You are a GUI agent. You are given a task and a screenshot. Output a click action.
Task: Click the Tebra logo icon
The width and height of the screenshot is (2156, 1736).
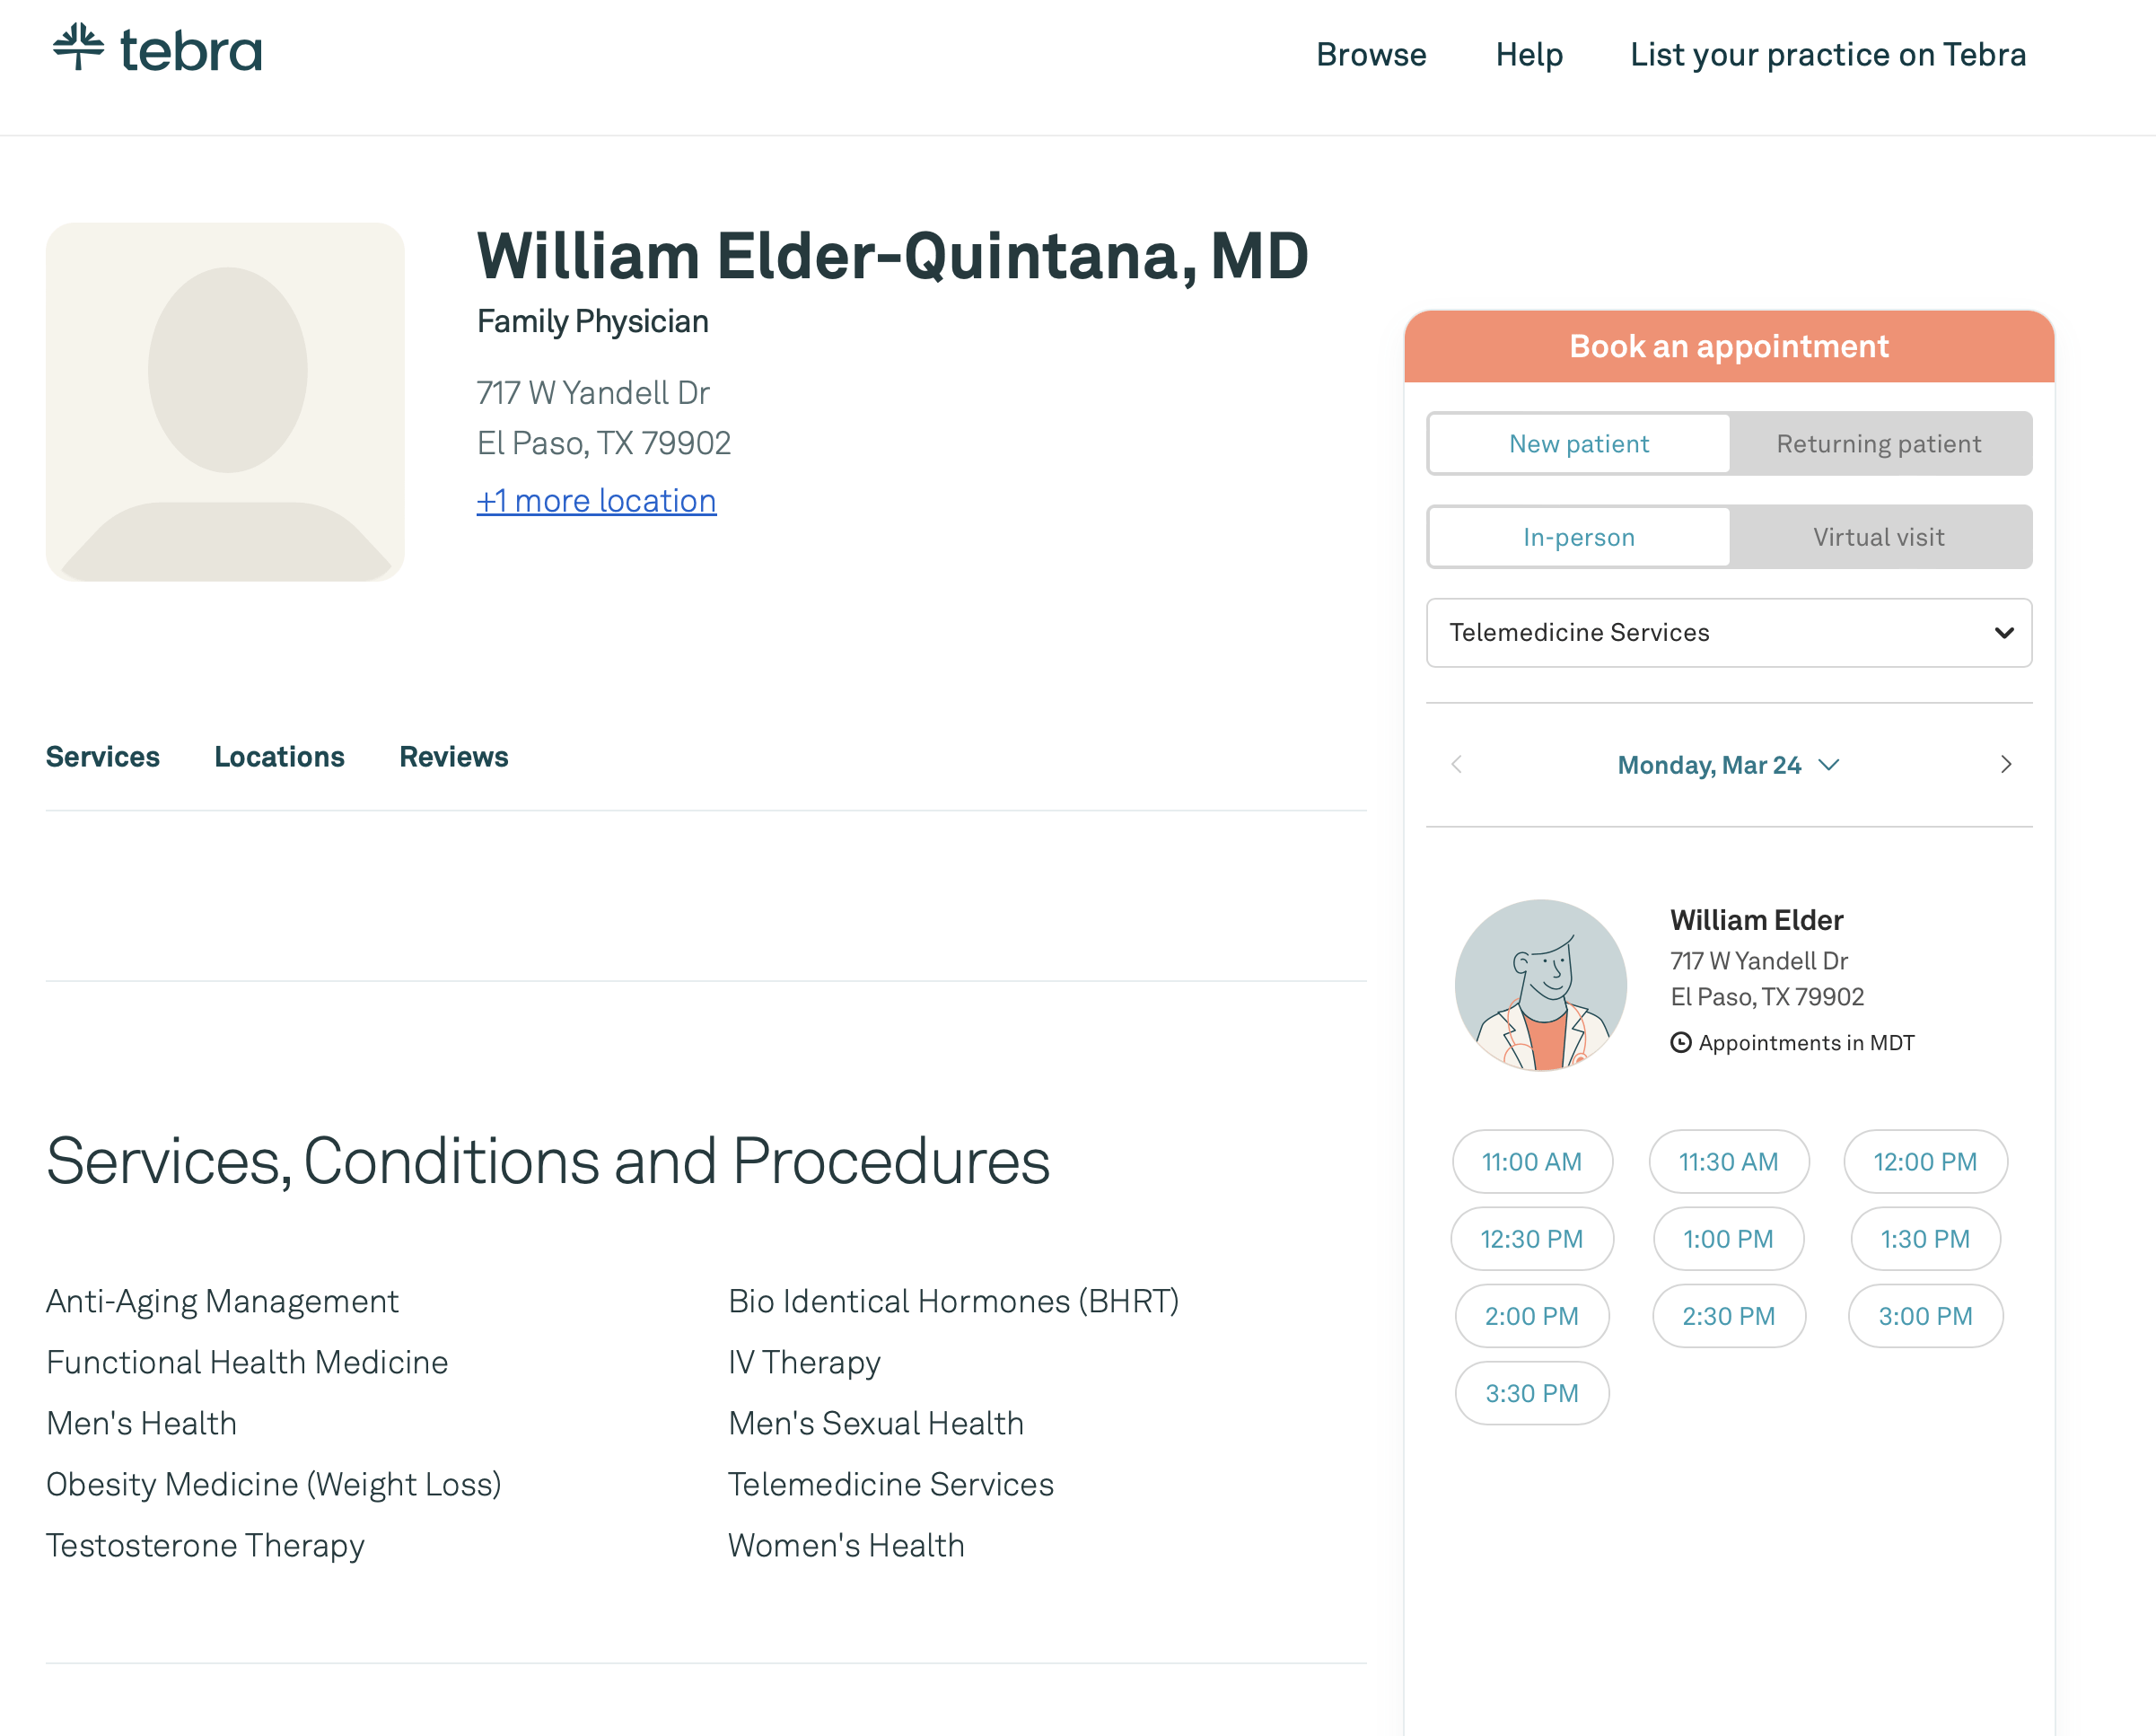click(79, 47)
